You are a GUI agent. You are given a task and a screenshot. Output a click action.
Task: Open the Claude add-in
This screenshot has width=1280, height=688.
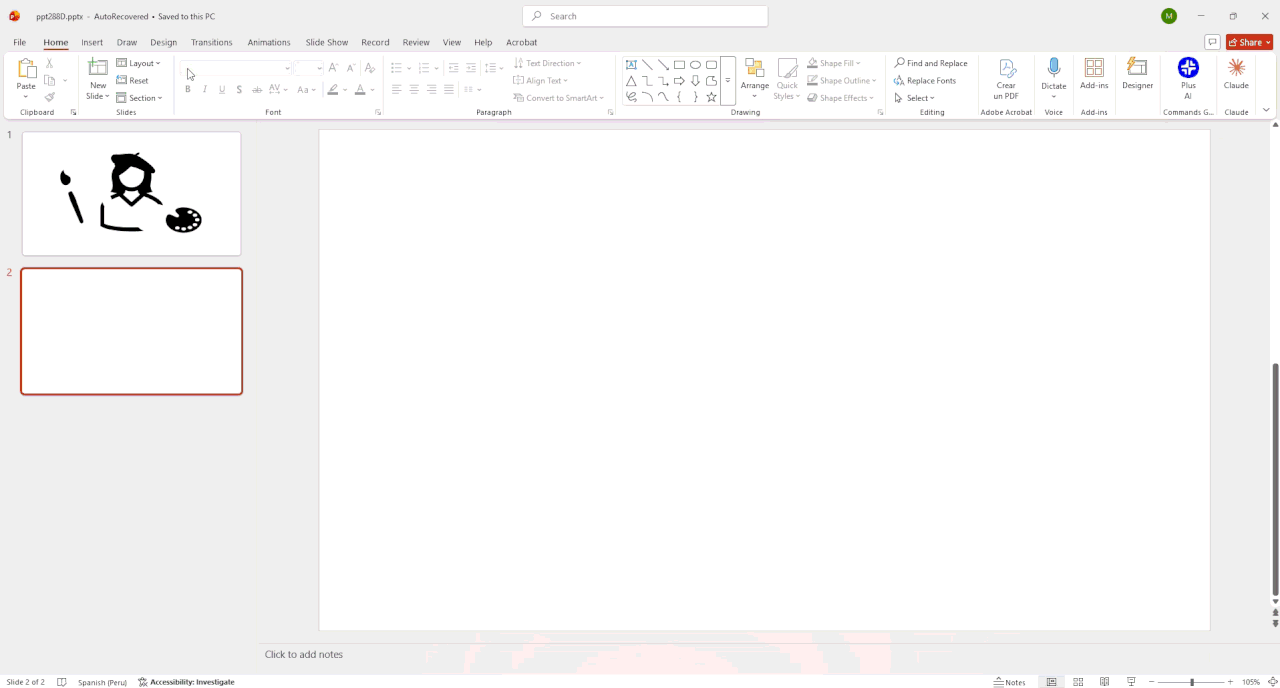click(x=1237, y=74)
